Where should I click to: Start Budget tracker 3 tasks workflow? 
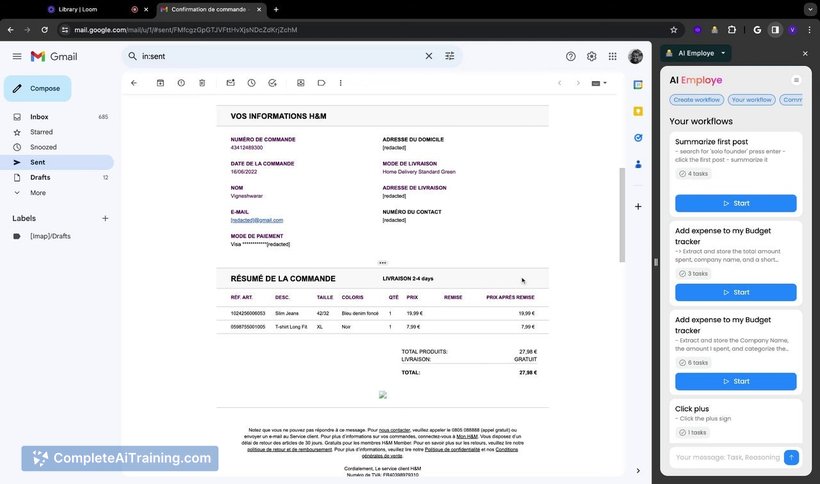pos(735,292)
